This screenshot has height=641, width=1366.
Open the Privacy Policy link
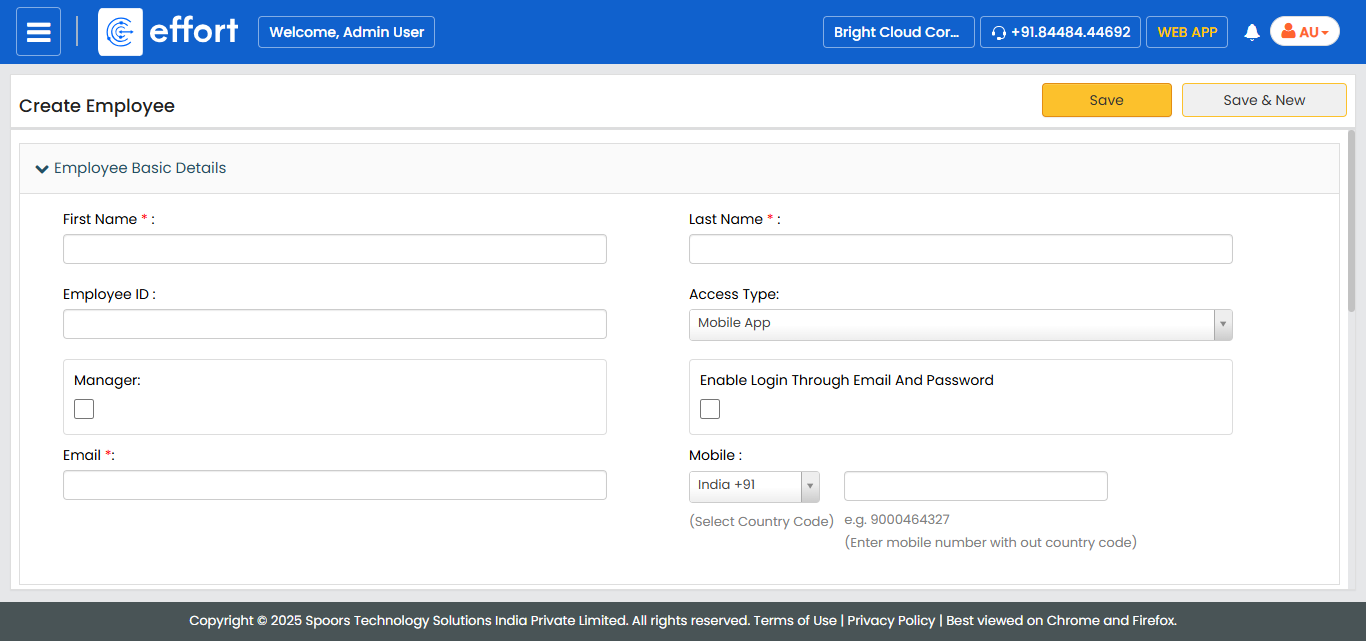coord(891,621)
